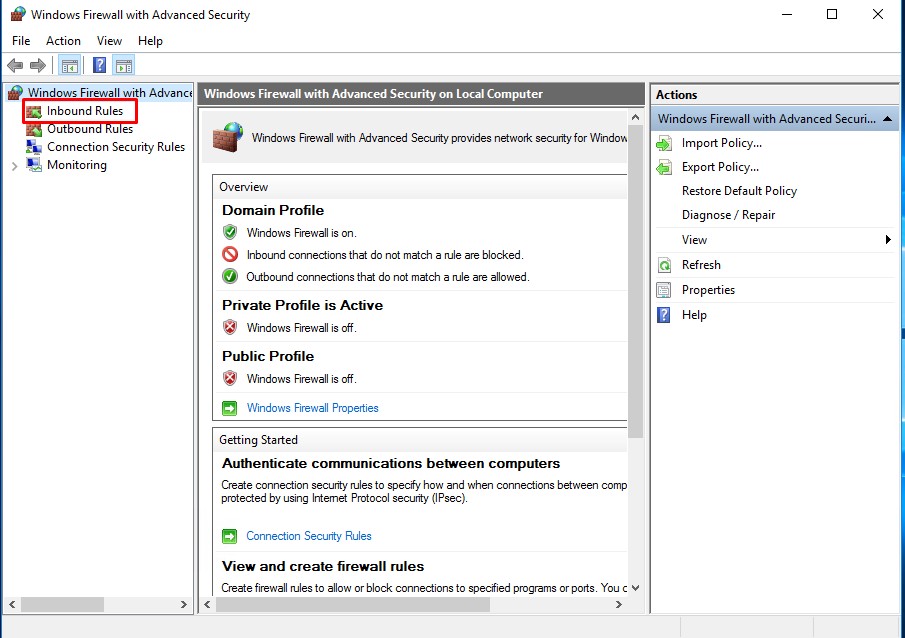Open the Connection Security Rules link
Viewport: 905px width, 638px height.
pos(309,536)
